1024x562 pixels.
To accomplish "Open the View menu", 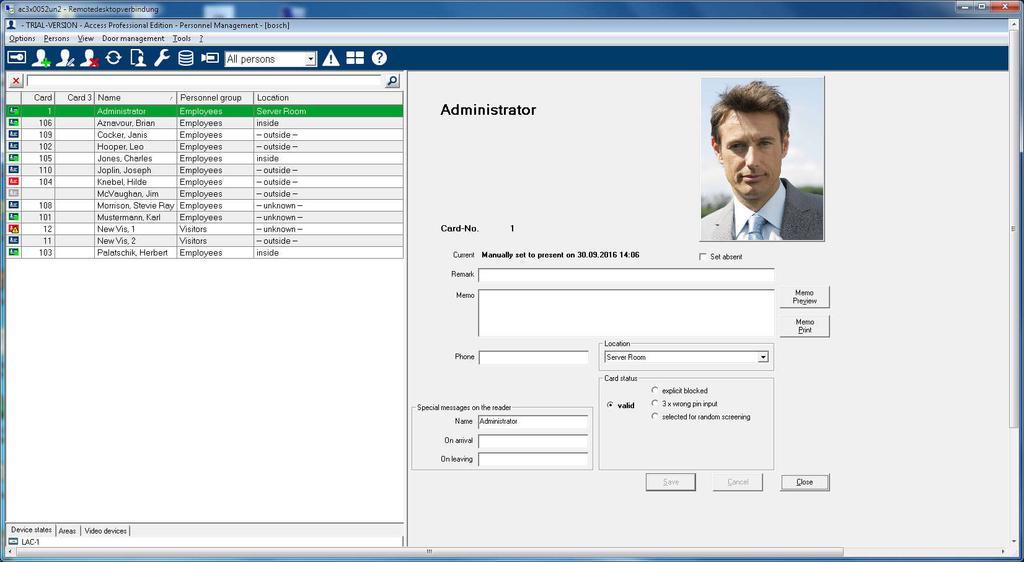I will (x=86, y=39).
